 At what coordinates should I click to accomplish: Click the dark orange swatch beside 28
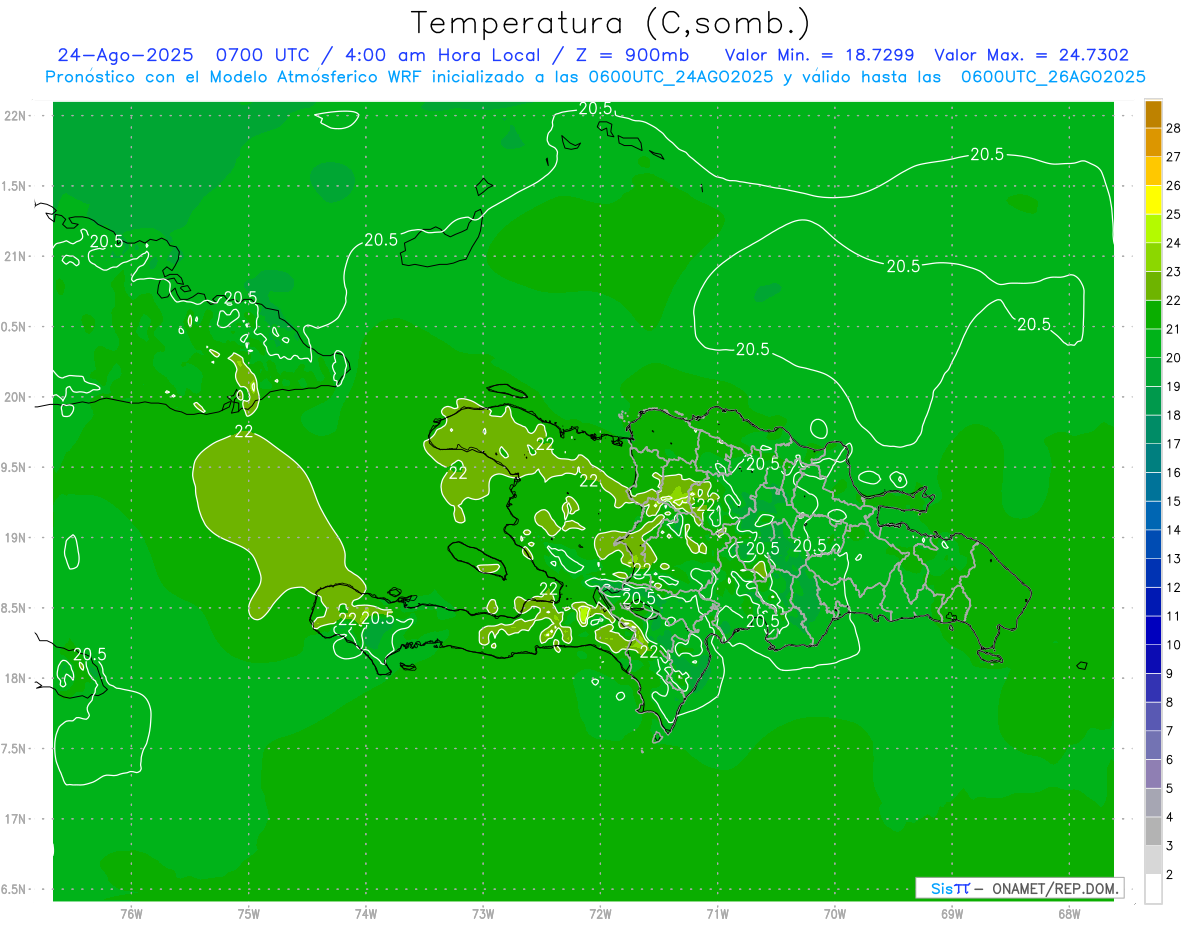[1154, 114]
